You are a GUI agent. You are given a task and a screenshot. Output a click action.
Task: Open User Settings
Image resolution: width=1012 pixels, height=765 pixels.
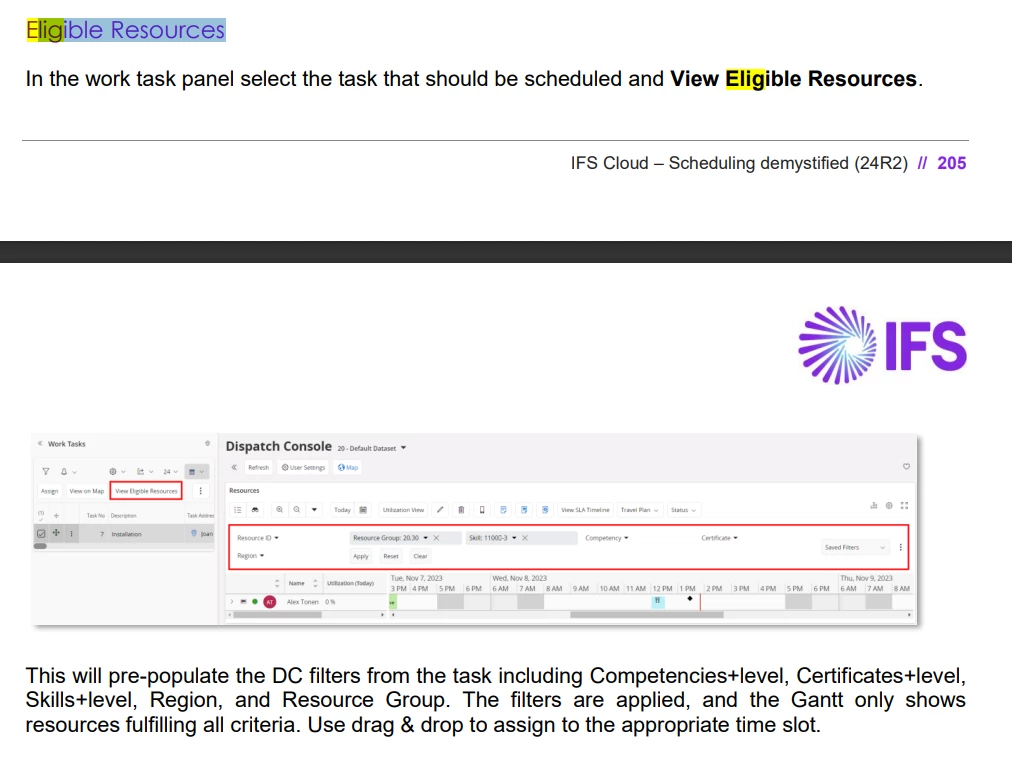303,467
